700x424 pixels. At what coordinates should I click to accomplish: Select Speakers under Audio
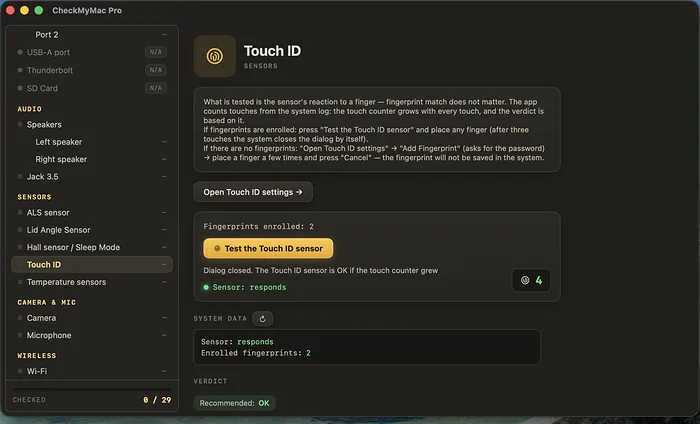pos(92,125)
